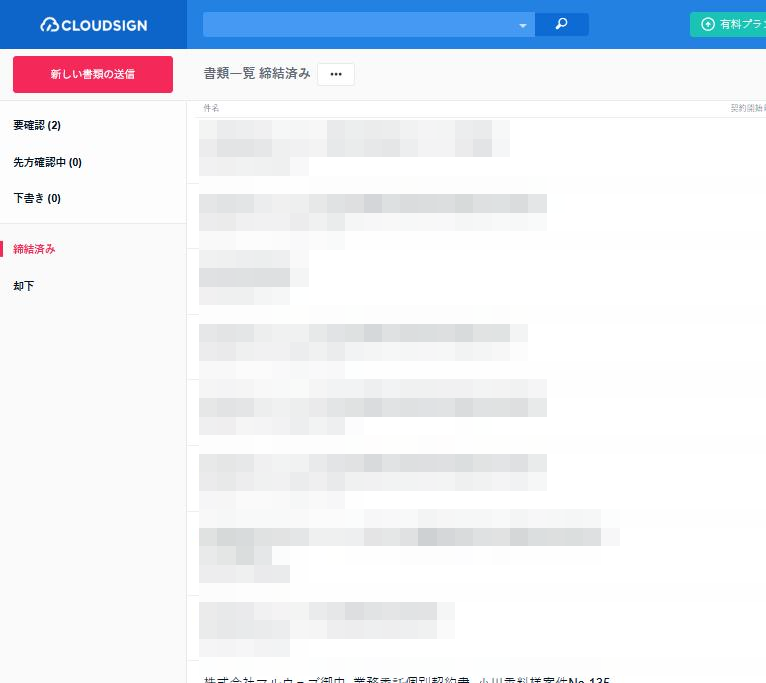Click the 契約開始 column header

[x=747, y=108]
